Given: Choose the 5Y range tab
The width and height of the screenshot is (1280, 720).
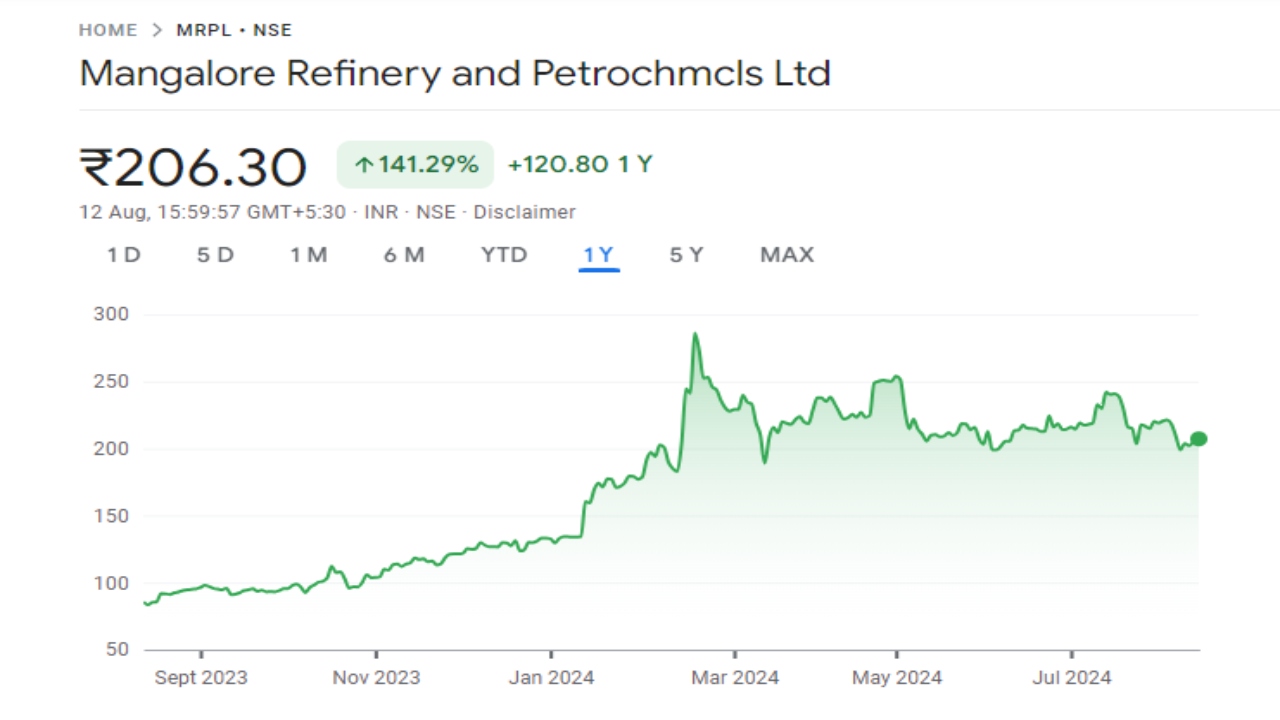Looking at the screenshot, I should [x=686, y=255].
